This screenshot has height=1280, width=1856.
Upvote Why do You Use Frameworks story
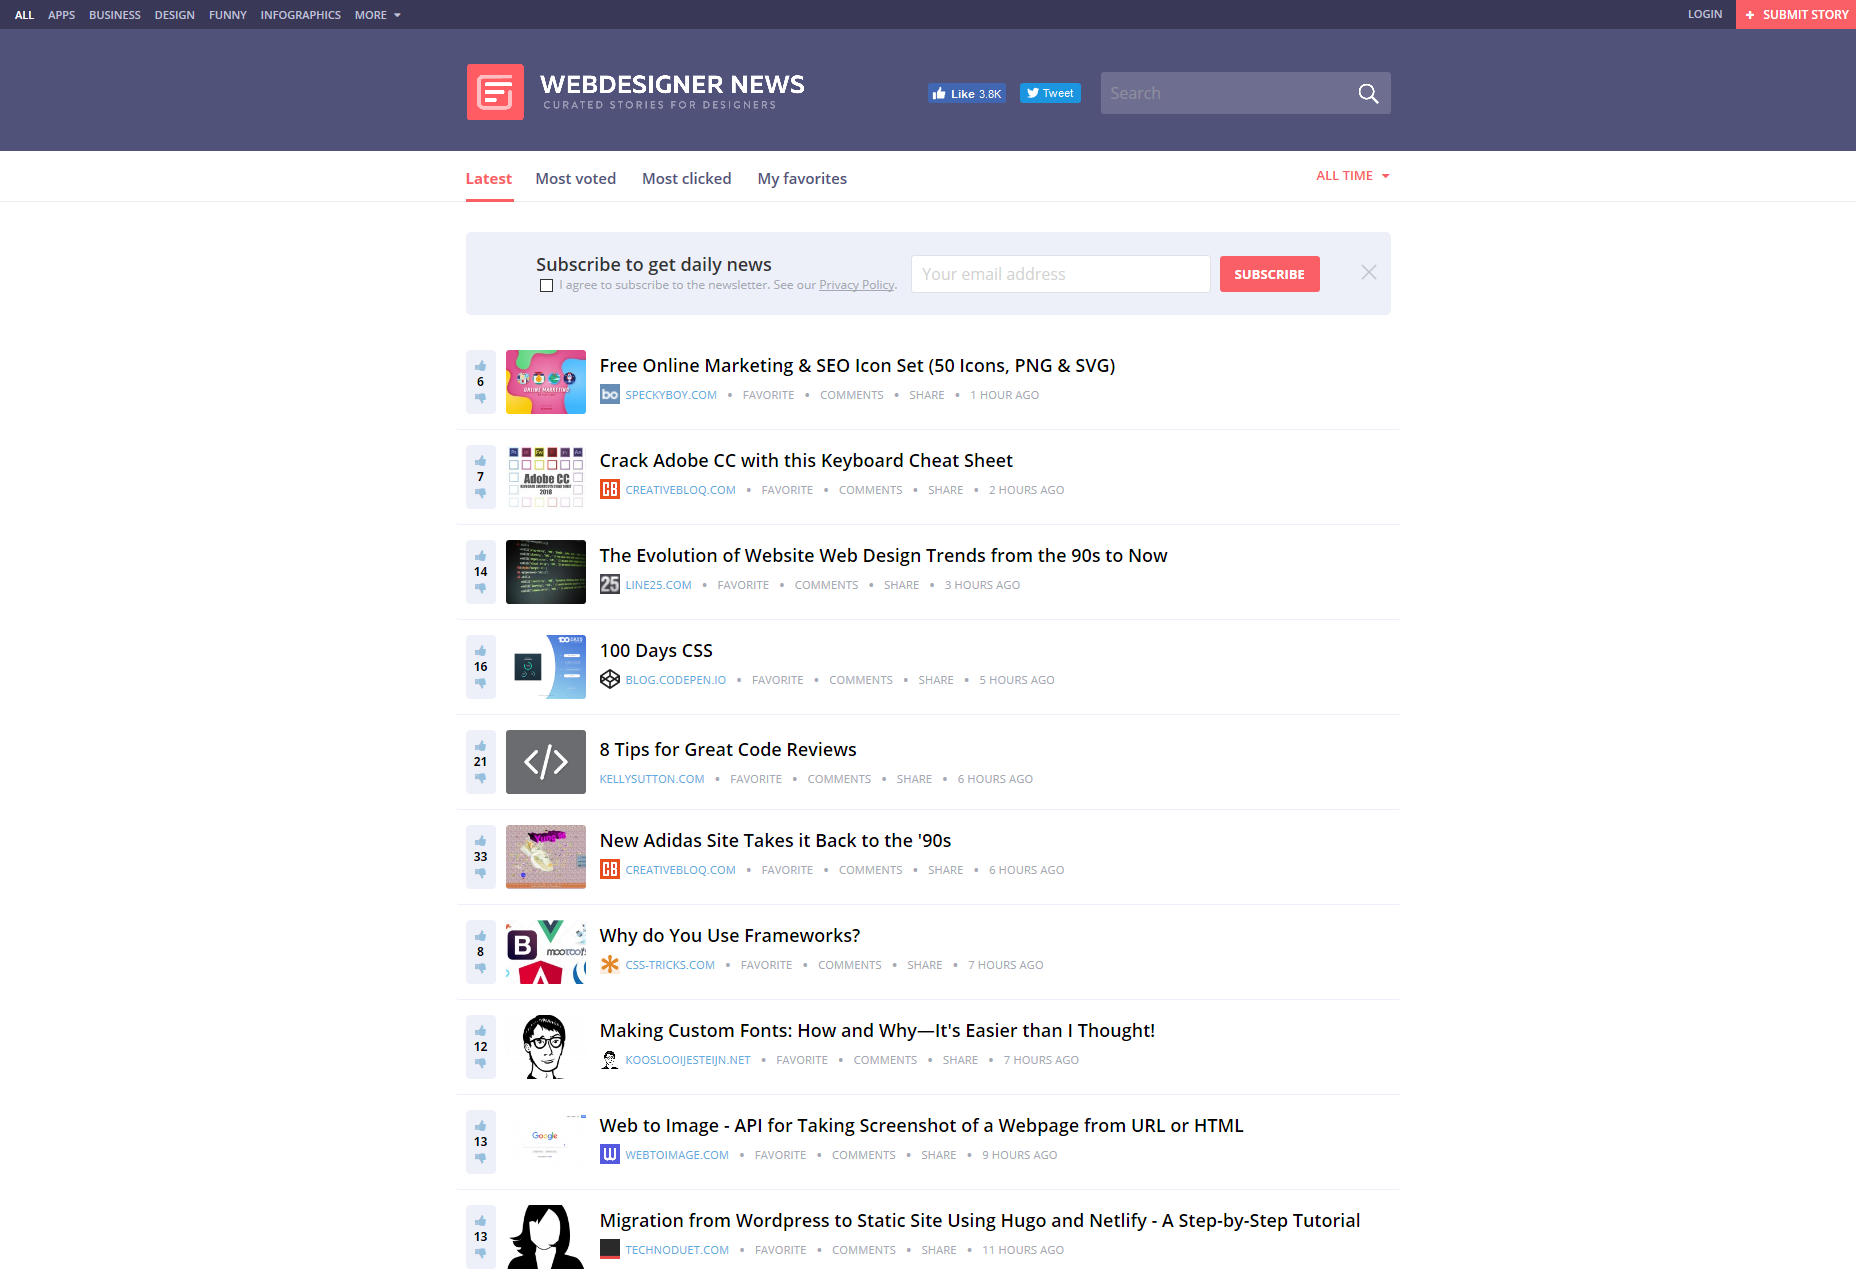point(480,936)
